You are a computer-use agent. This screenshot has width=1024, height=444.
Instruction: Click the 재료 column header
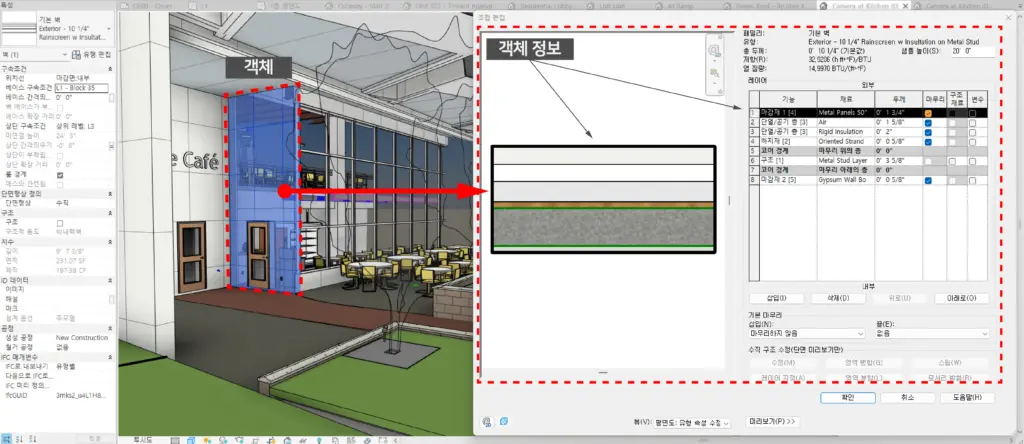tap(844, 99)
